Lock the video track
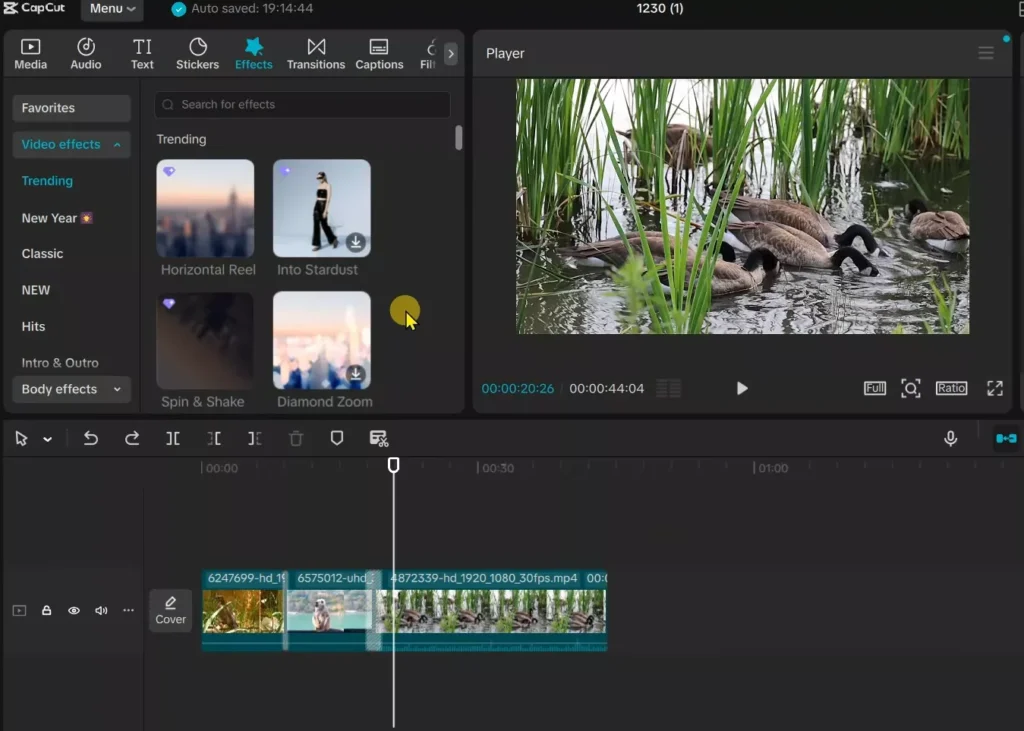Viewport: 1024px width, 731px height. [x=46, y=610]
